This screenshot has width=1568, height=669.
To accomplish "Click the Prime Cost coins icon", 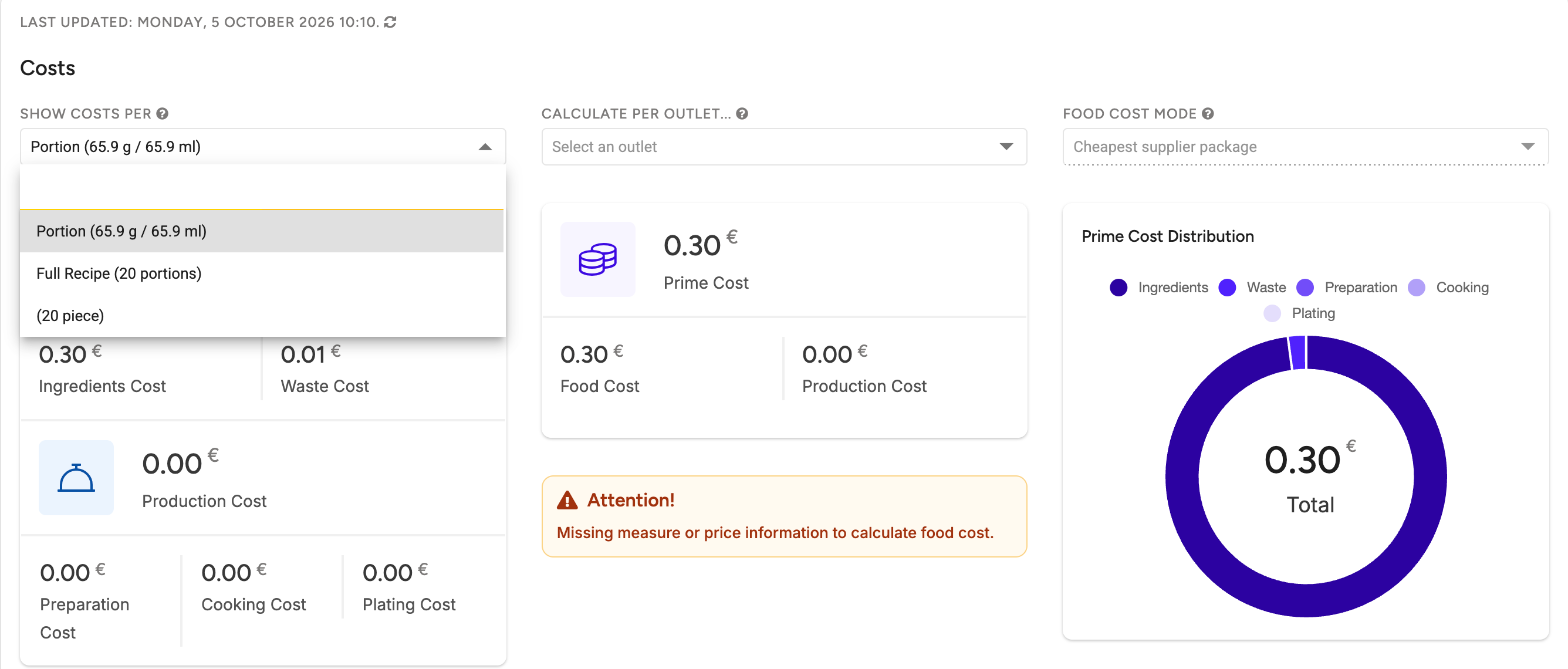I will pyautogui.click(x=598, y=260).
